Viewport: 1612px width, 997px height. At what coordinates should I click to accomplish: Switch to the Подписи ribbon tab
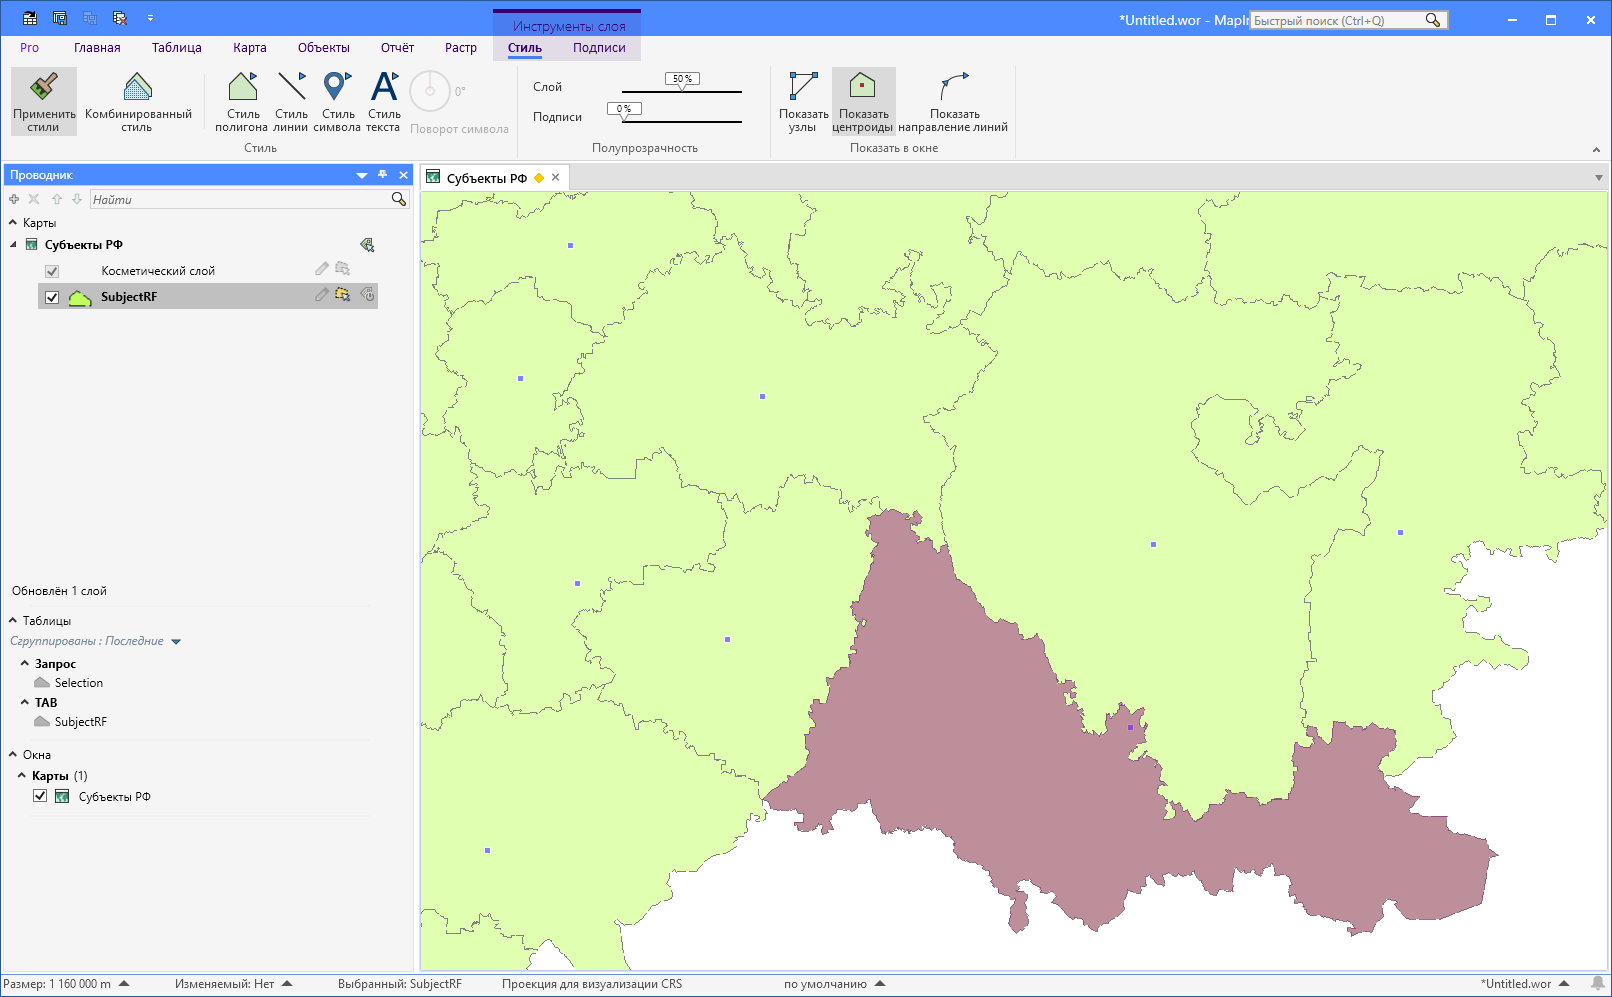599,48
